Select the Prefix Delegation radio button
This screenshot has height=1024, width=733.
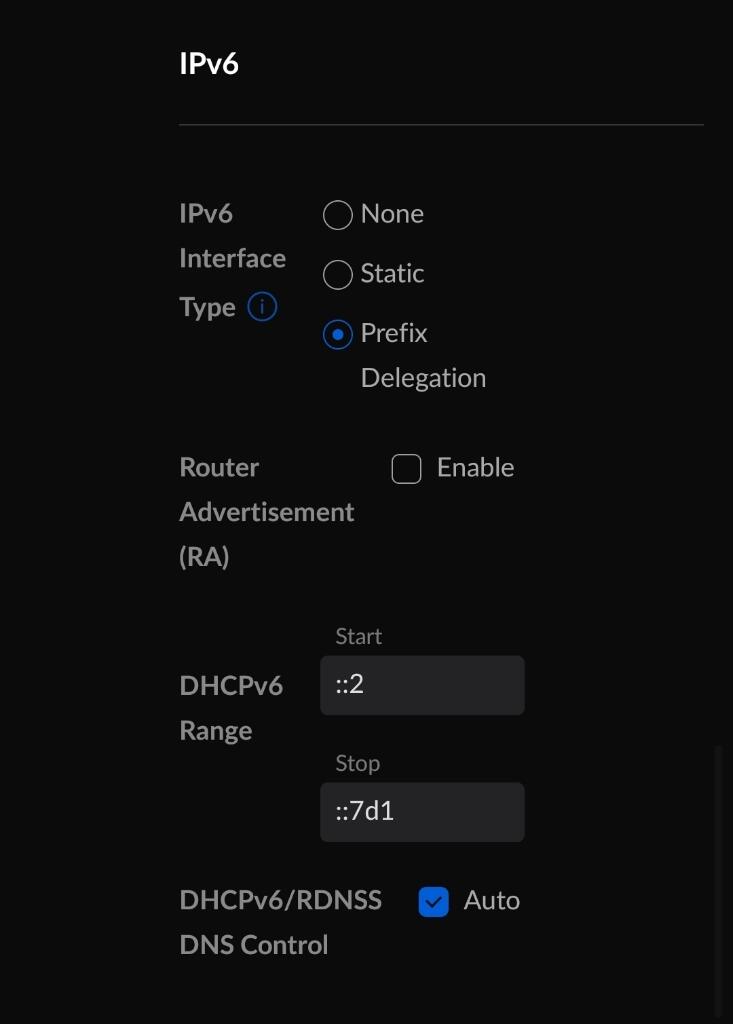[338, 335]
